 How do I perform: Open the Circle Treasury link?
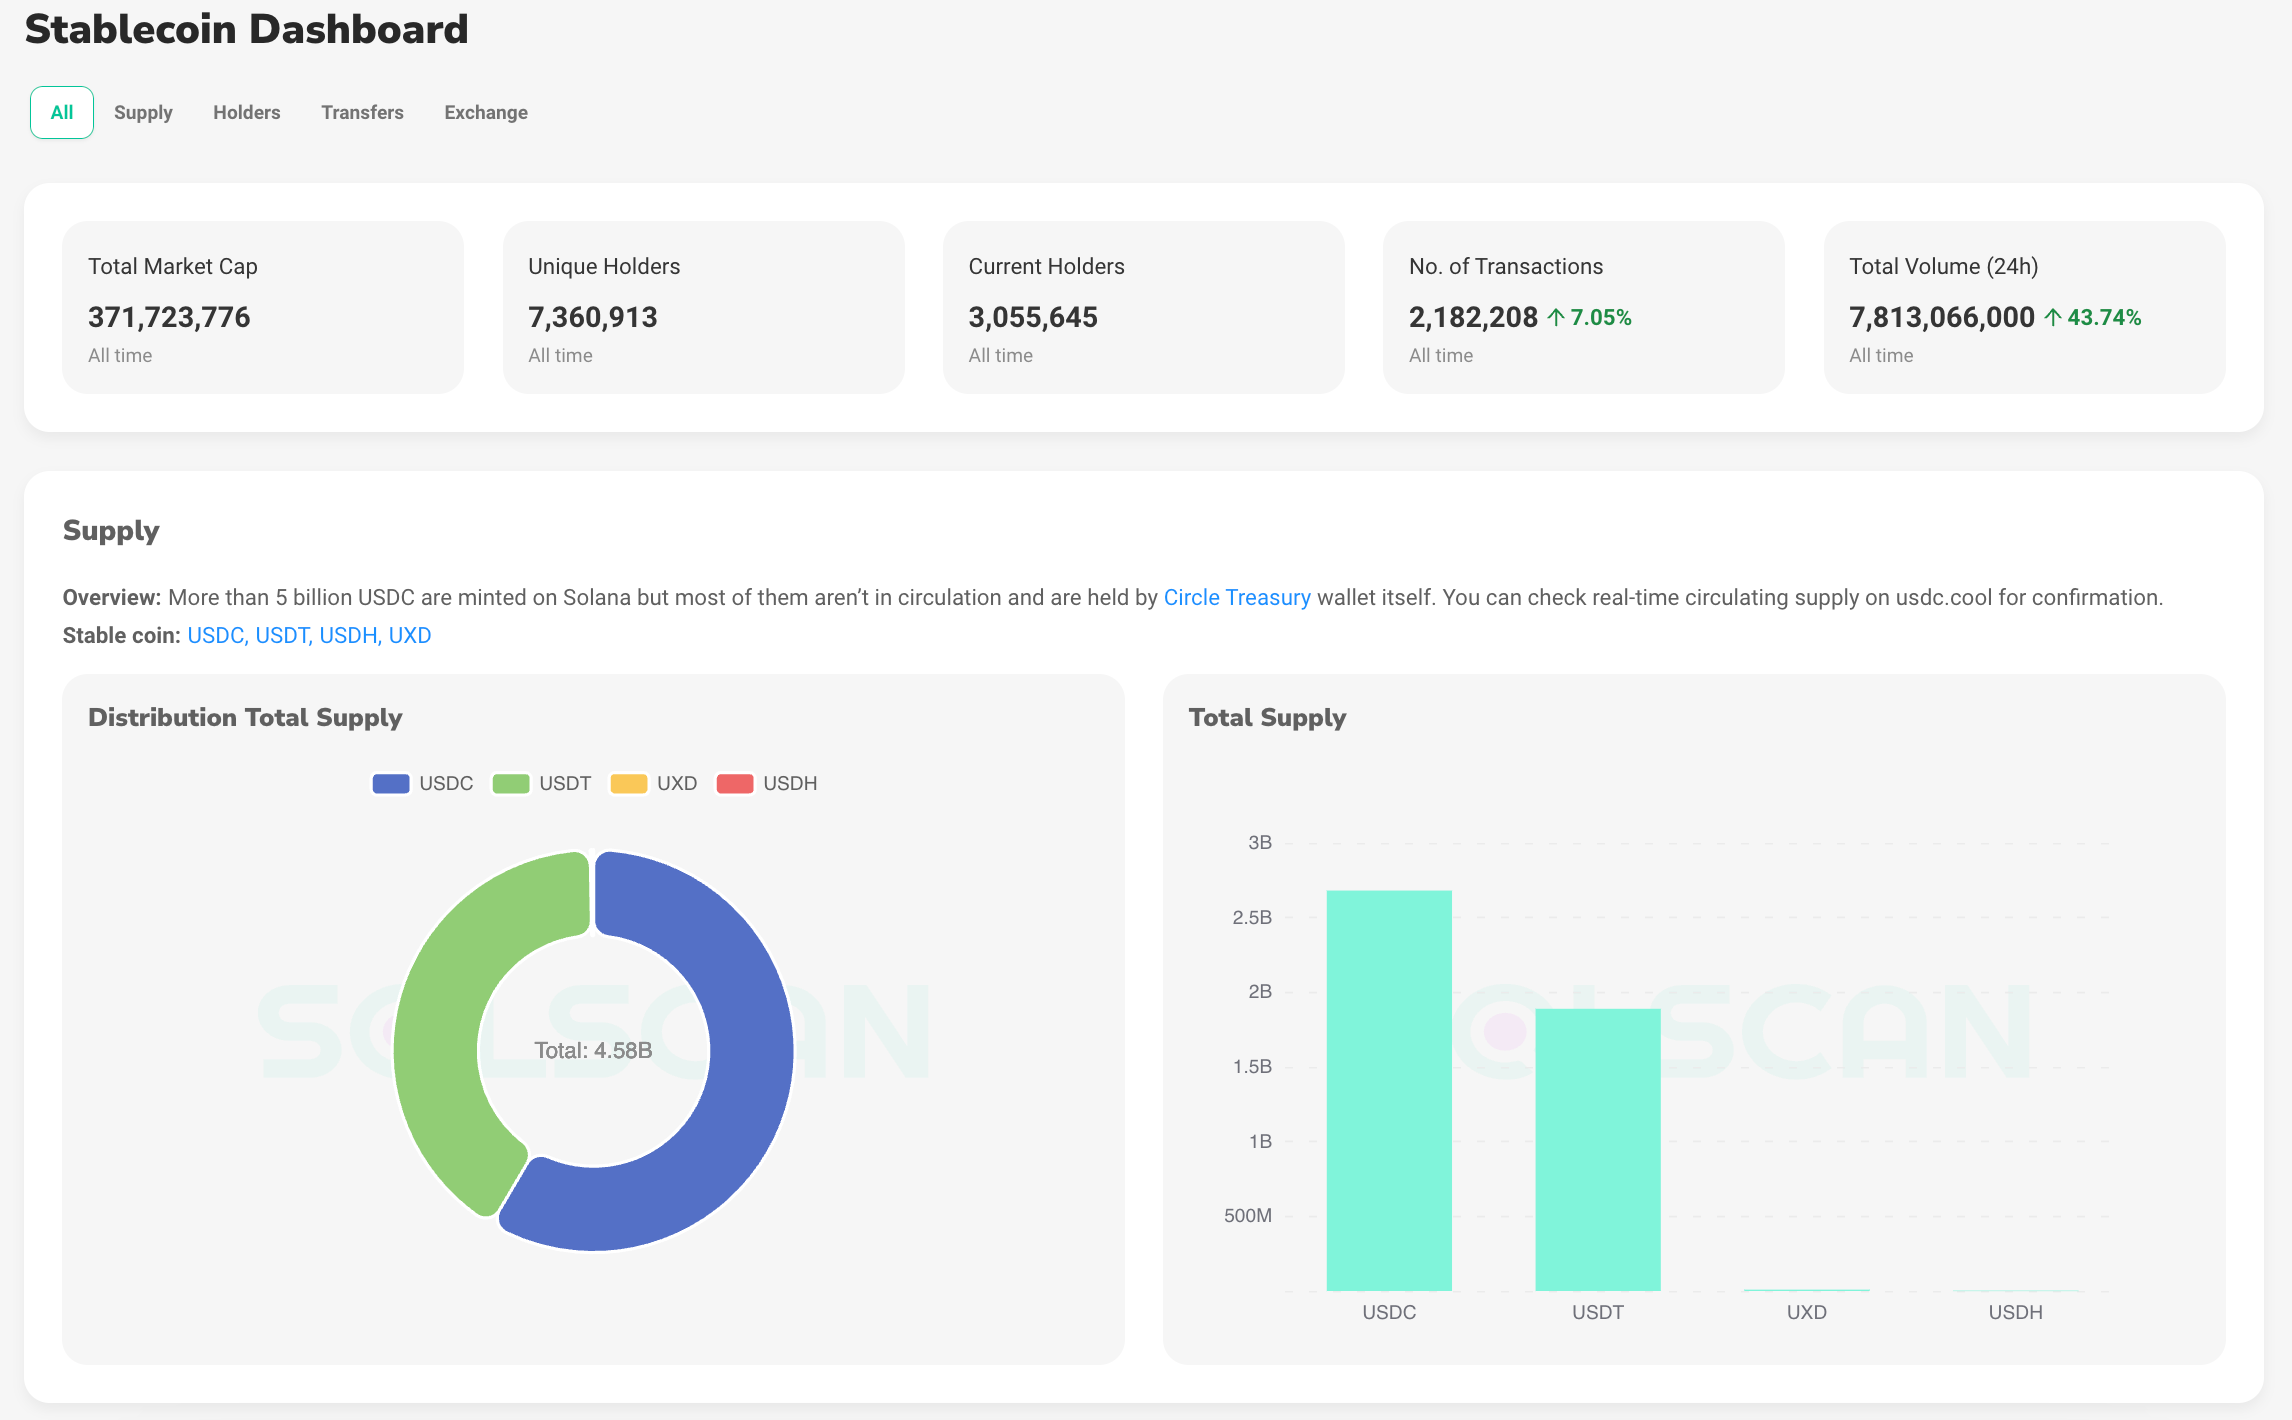point(1237,597)
